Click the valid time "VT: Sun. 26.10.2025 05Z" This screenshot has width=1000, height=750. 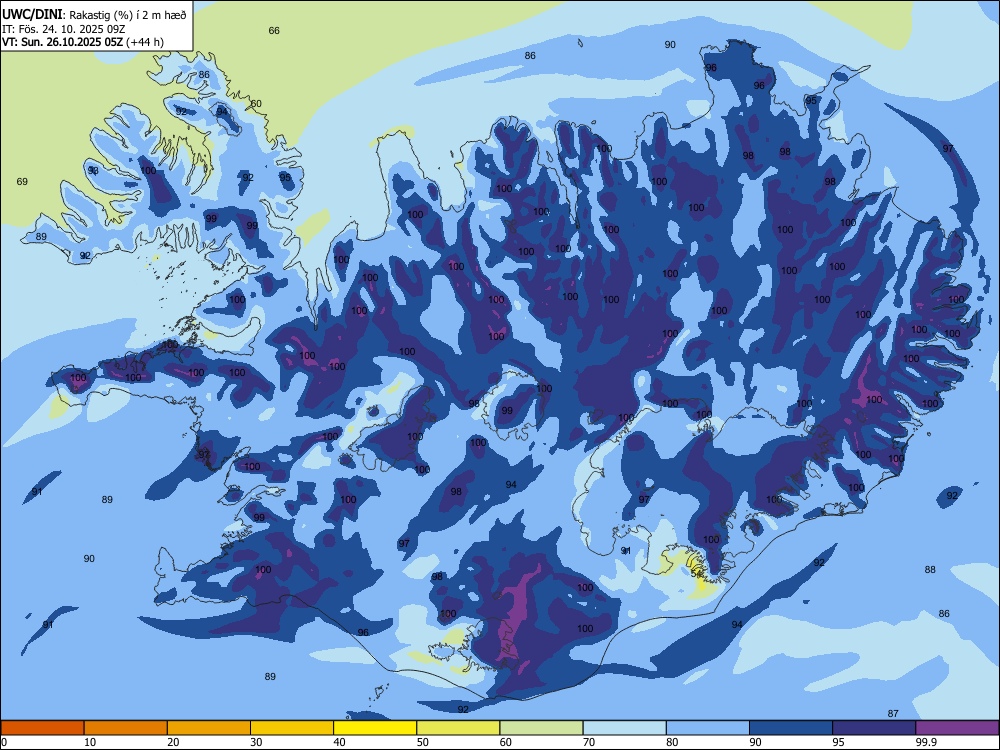pos(63,42)
